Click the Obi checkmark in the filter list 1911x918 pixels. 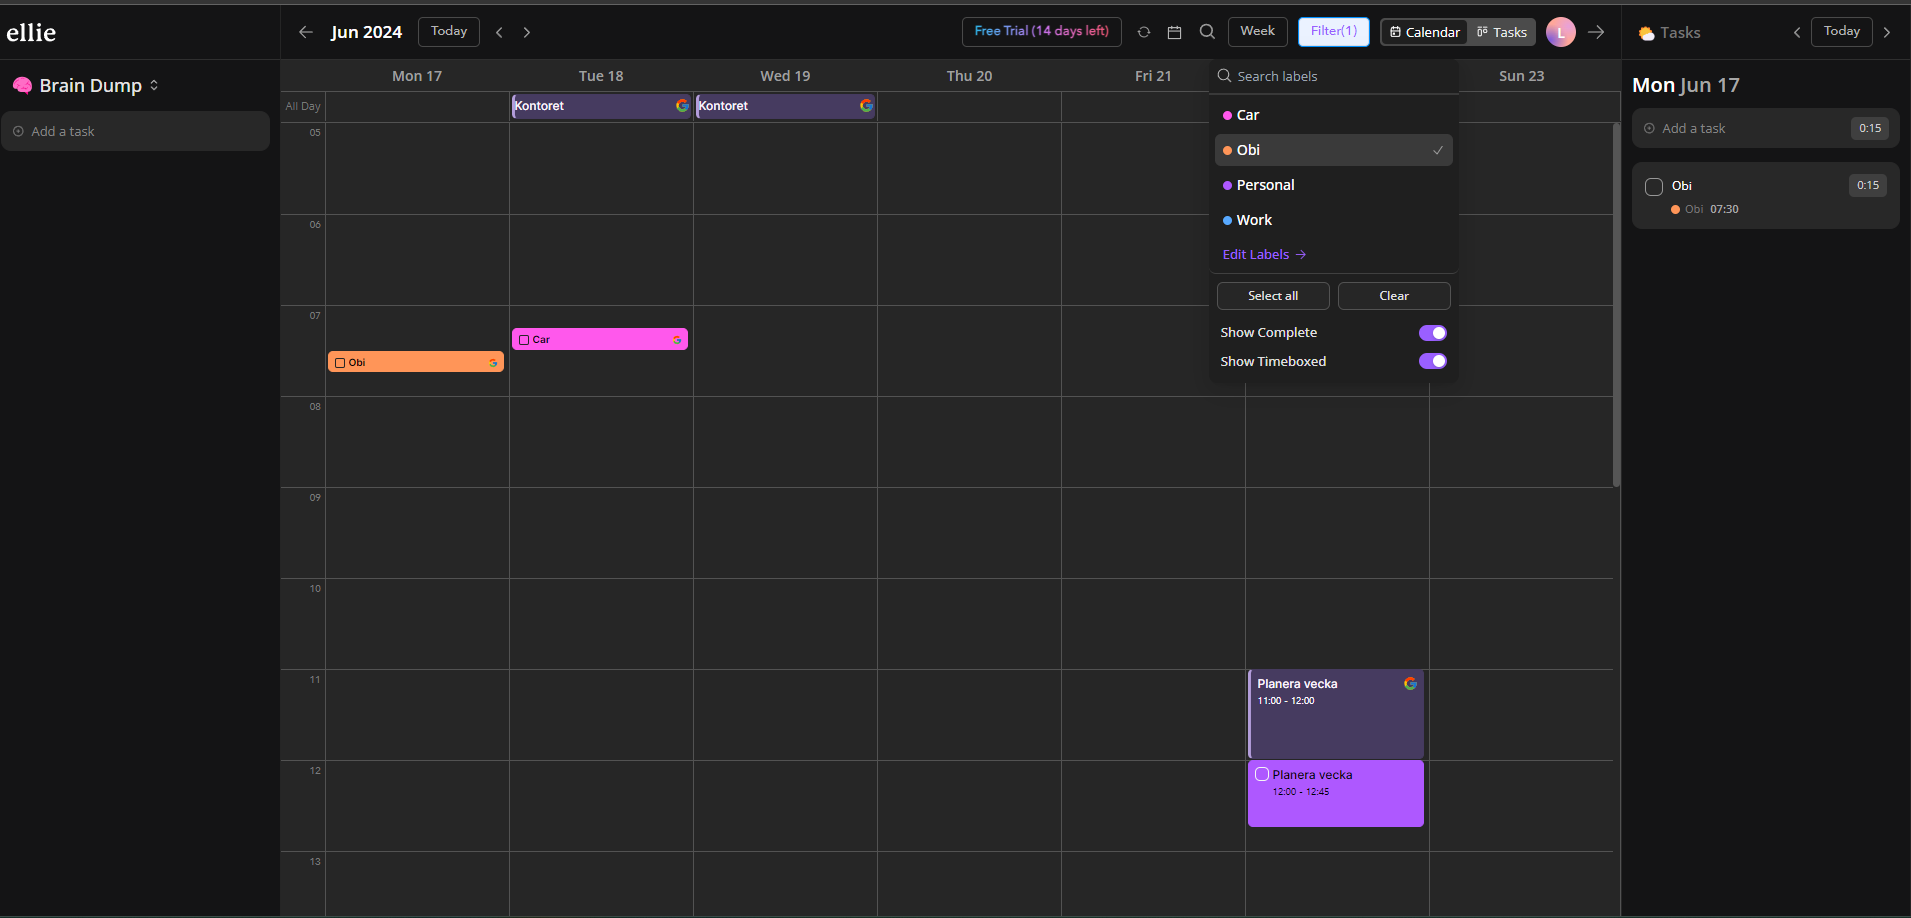1438,150
